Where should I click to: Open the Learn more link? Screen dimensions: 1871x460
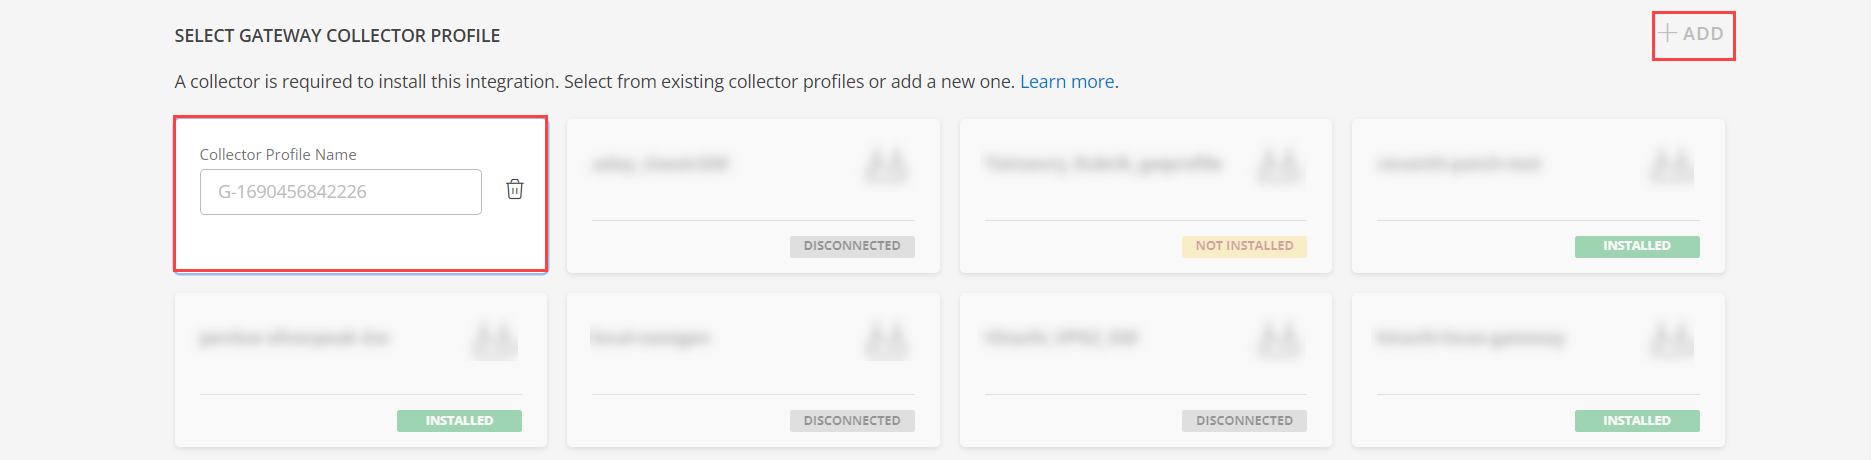[x=1067, y=81]
